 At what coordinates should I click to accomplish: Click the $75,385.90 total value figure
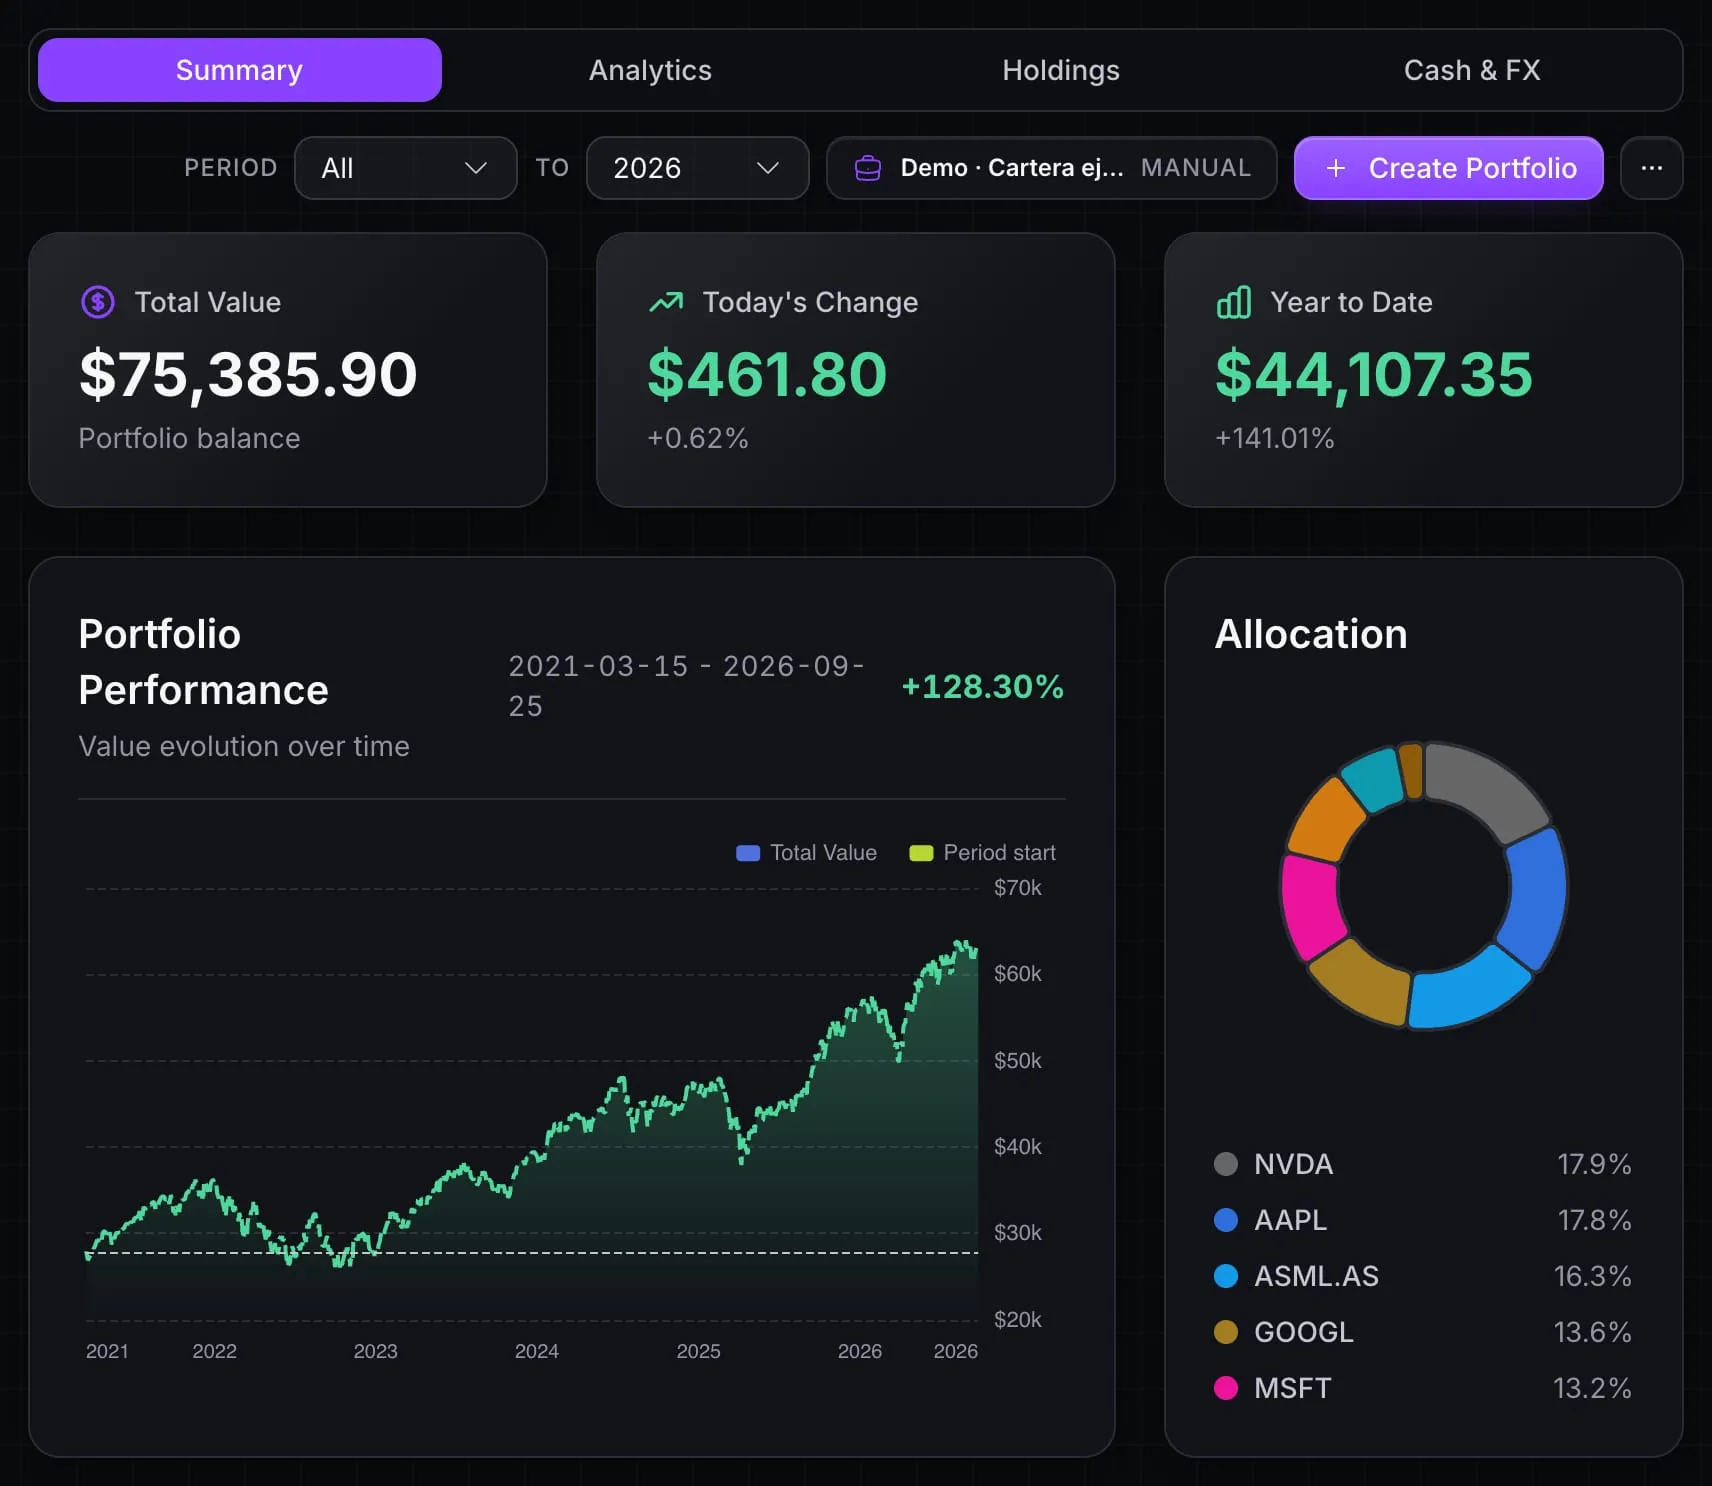click(248, 375)
